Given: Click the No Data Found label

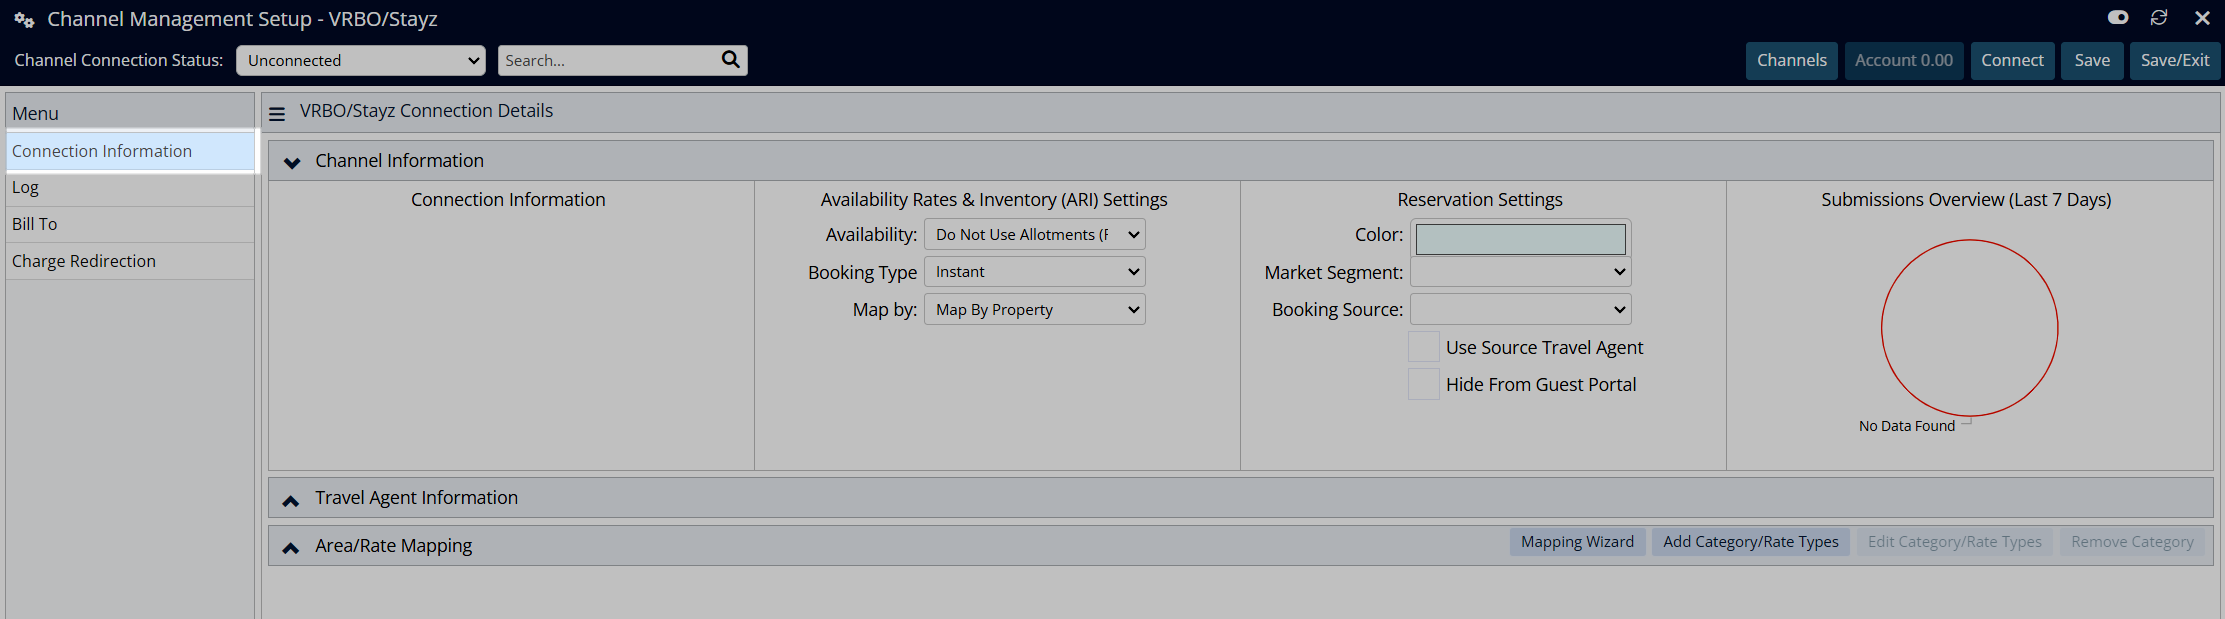Looking at the screenshot, I should click(1907, 426).
